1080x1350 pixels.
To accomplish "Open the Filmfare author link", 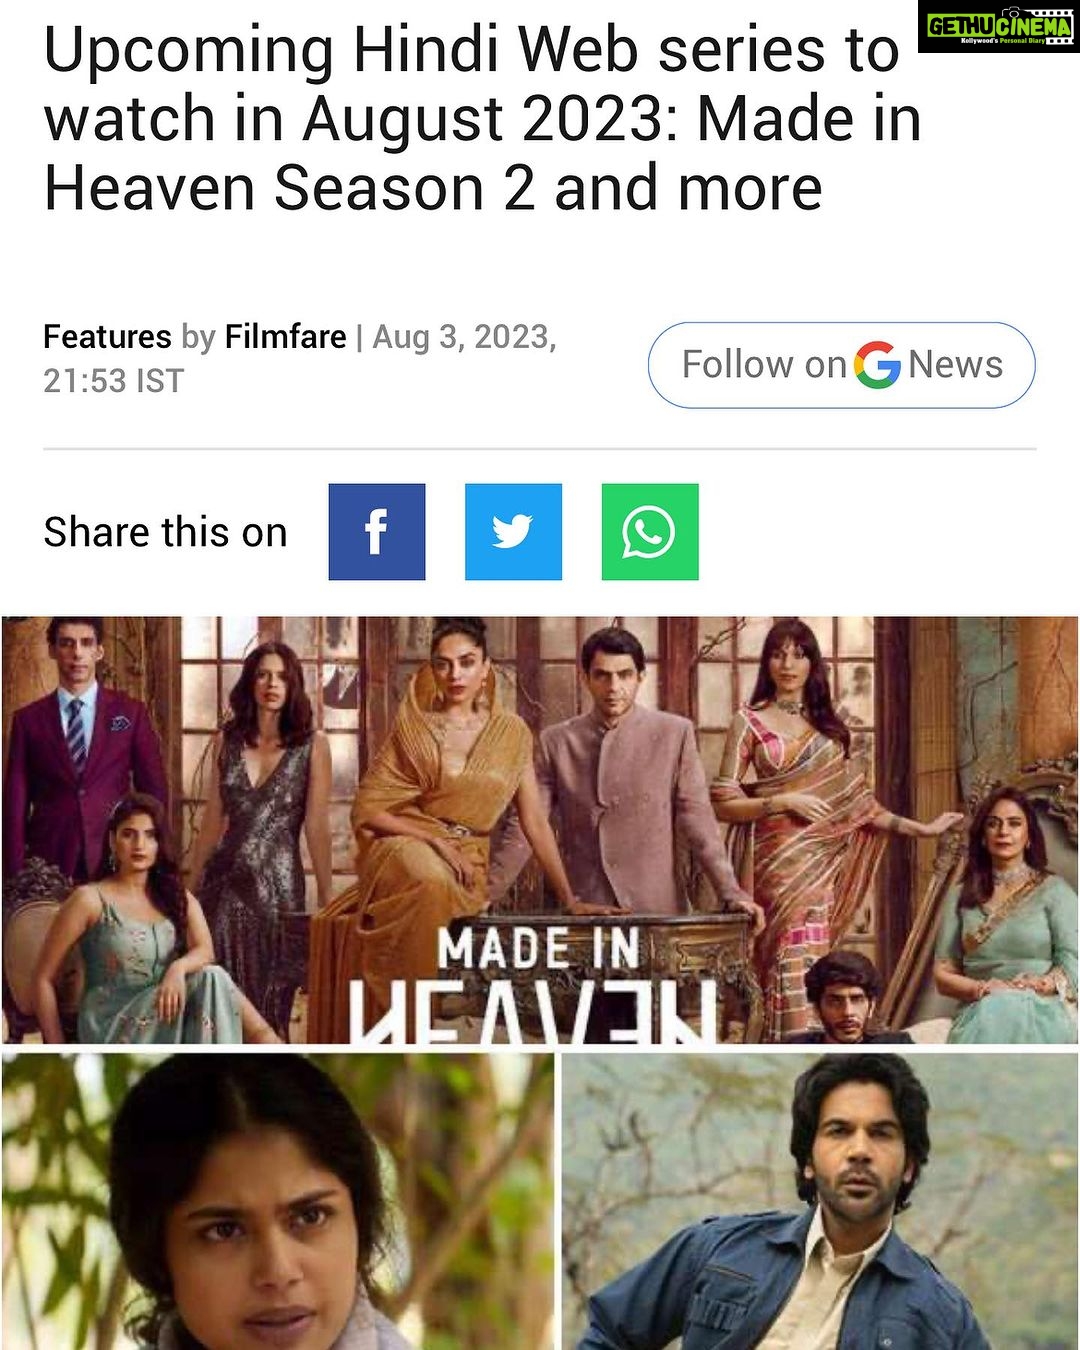I will pos(285,337).
